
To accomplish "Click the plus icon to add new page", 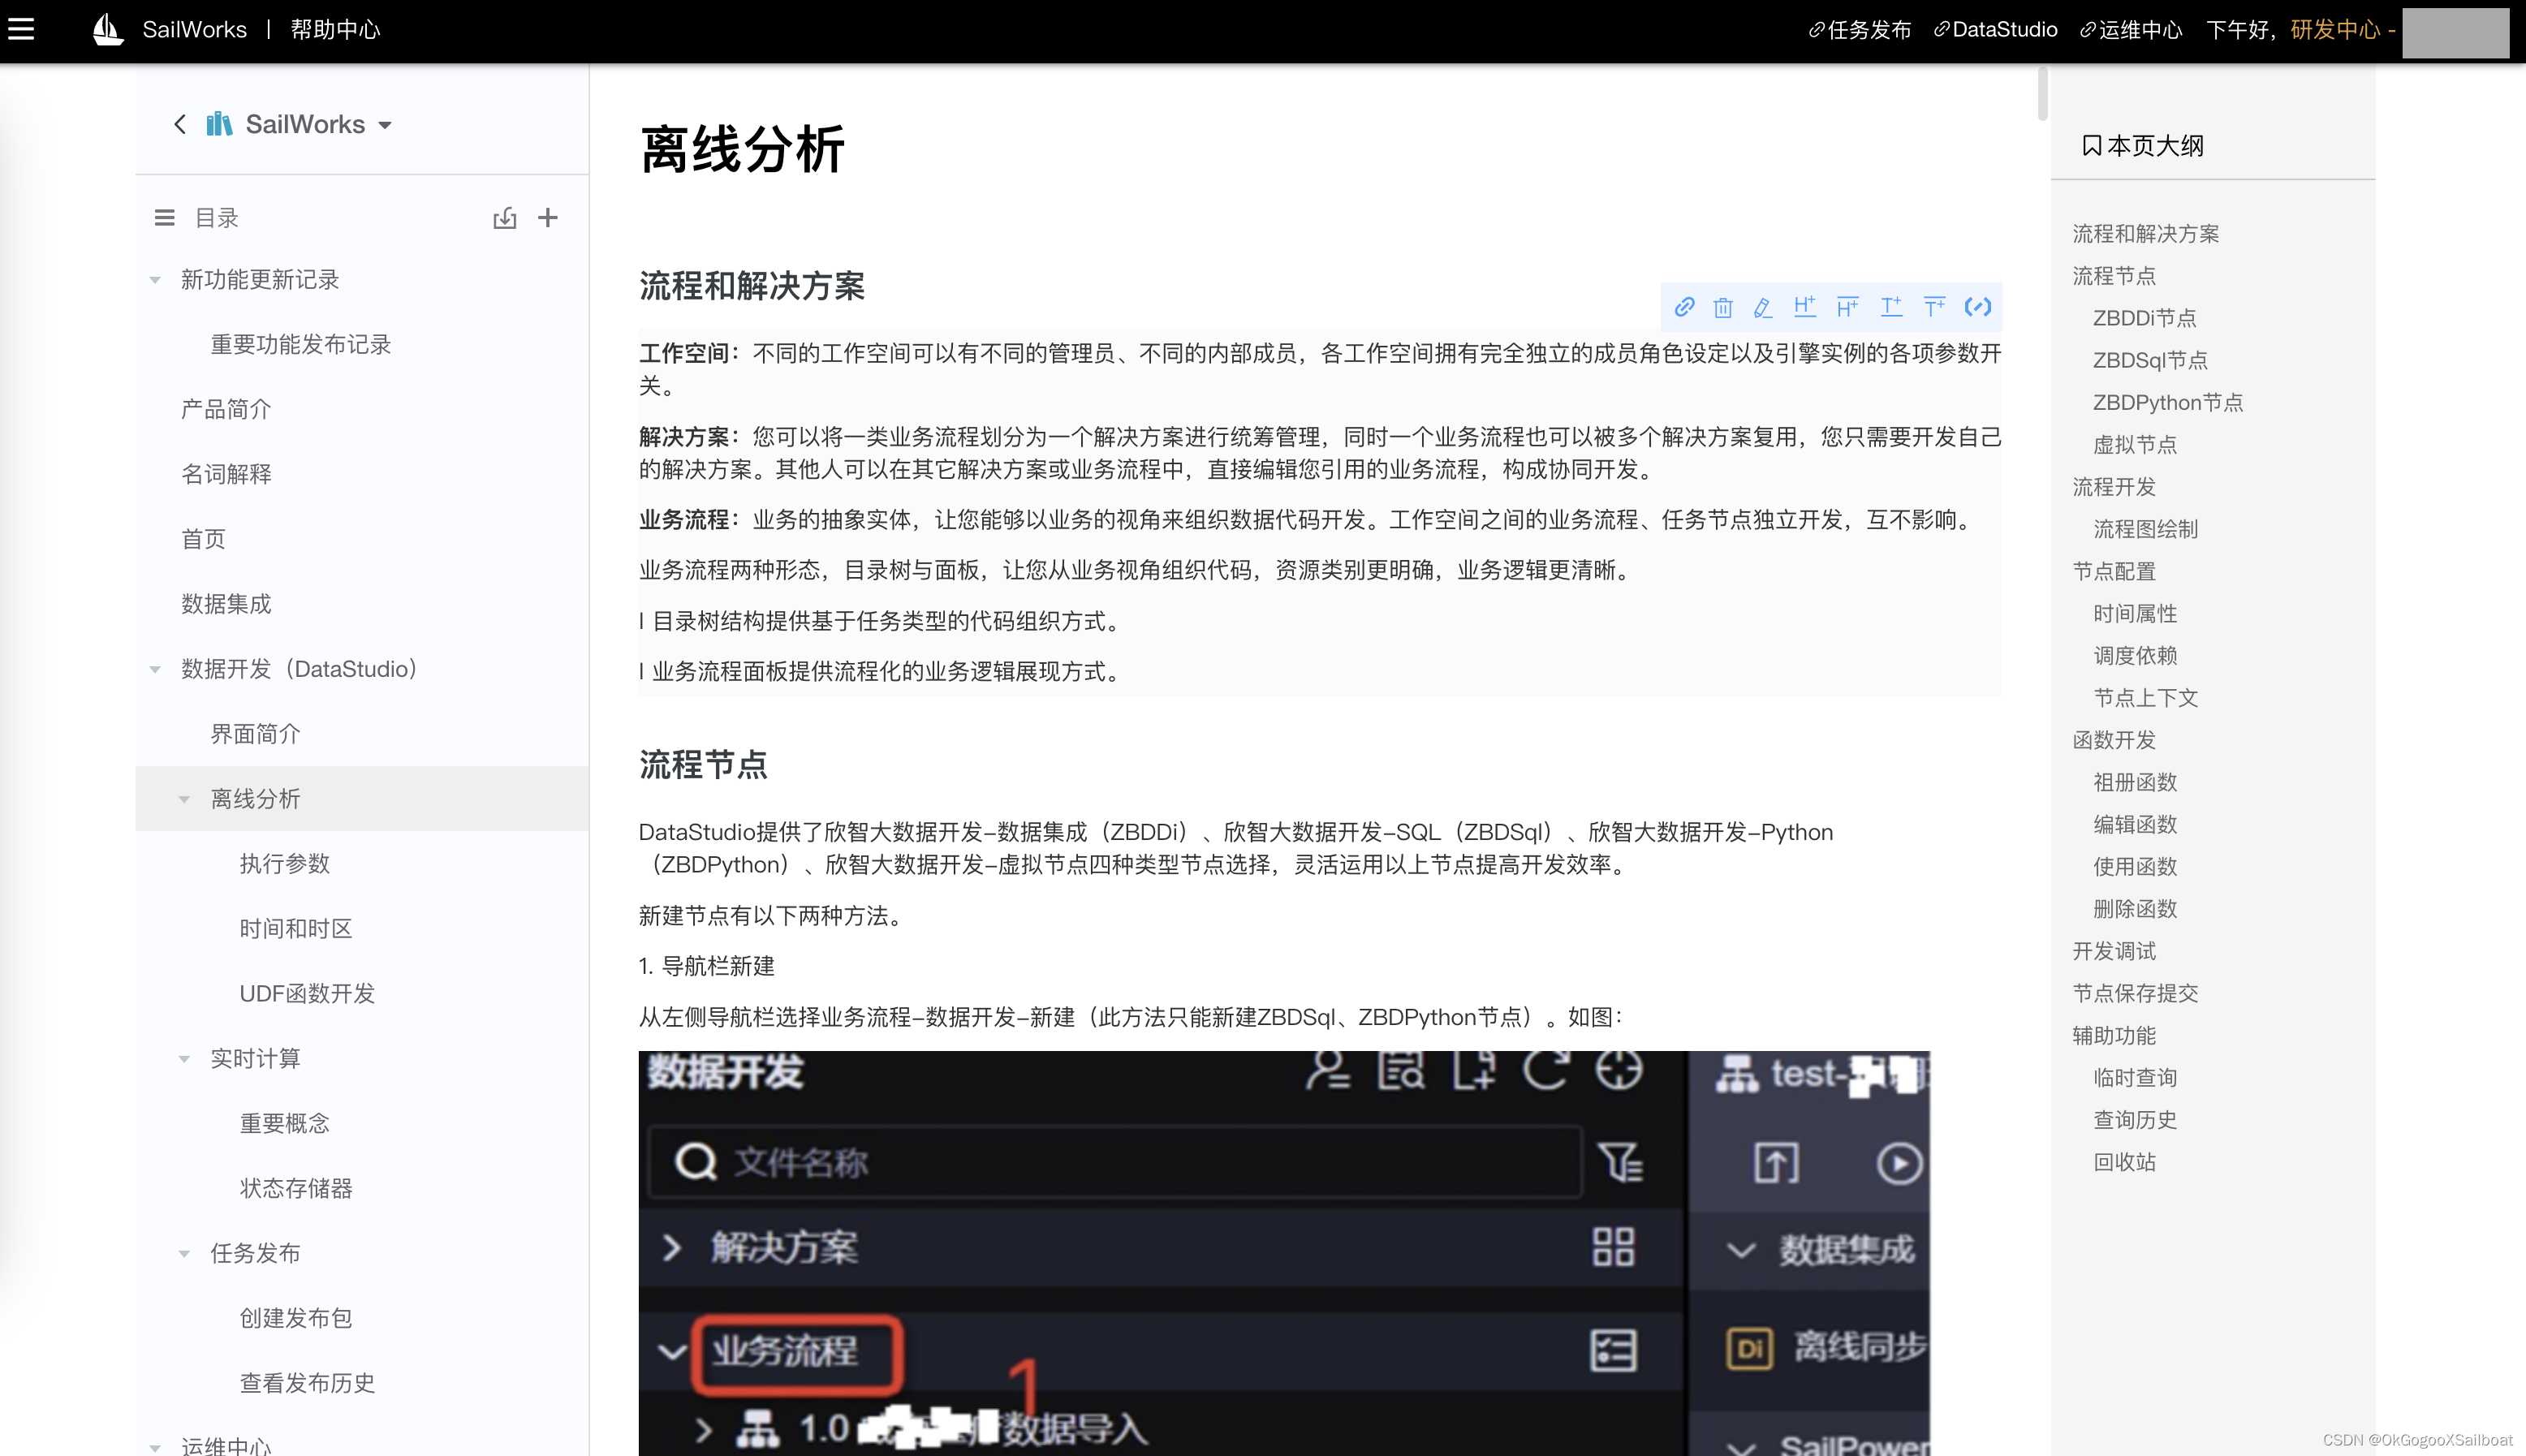I will point(548,218).
